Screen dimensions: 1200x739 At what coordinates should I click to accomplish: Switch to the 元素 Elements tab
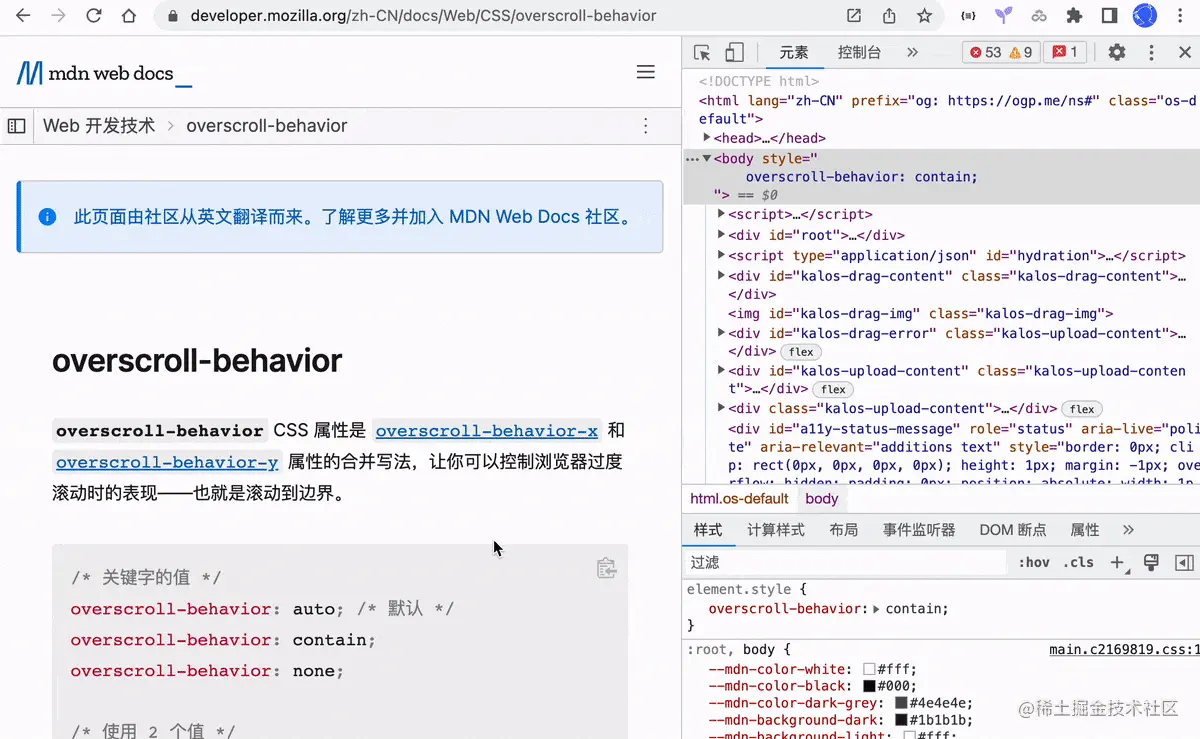tap(794, 53)
